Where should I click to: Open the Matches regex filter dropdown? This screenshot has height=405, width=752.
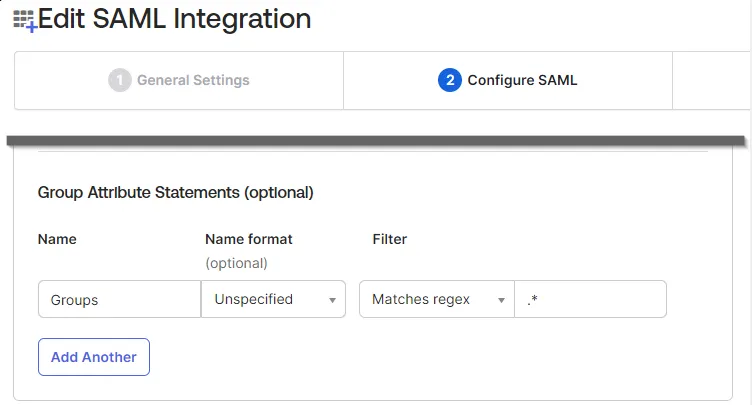437,299
